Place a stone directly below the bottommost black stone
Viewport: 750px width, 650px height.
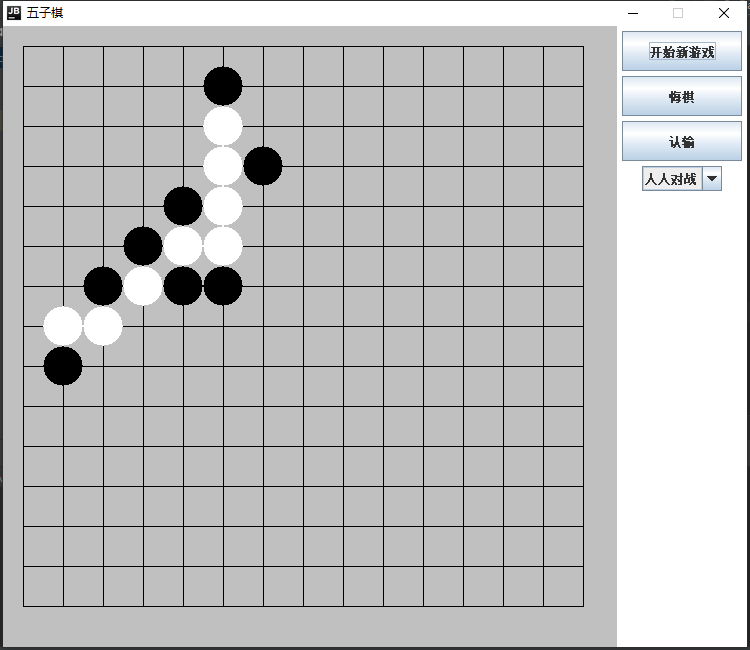point(63,406)
